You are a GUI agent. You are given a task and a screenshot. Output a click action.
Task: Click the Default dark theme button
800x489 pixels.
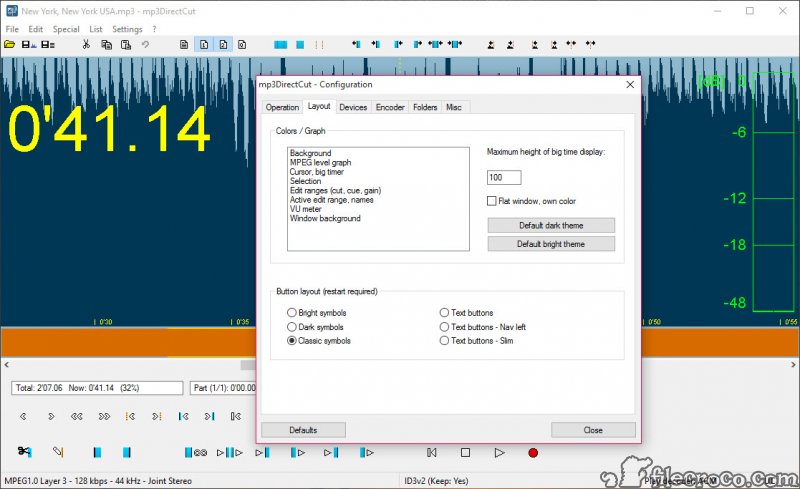551,225
